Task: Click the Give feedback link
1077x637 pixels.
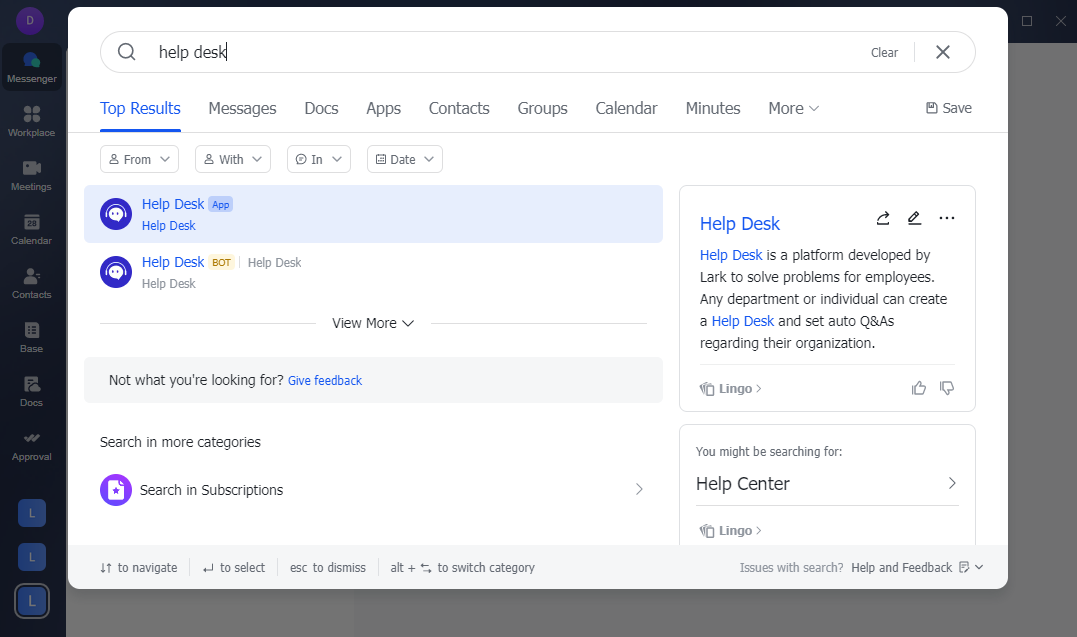Action: point(325,380)
